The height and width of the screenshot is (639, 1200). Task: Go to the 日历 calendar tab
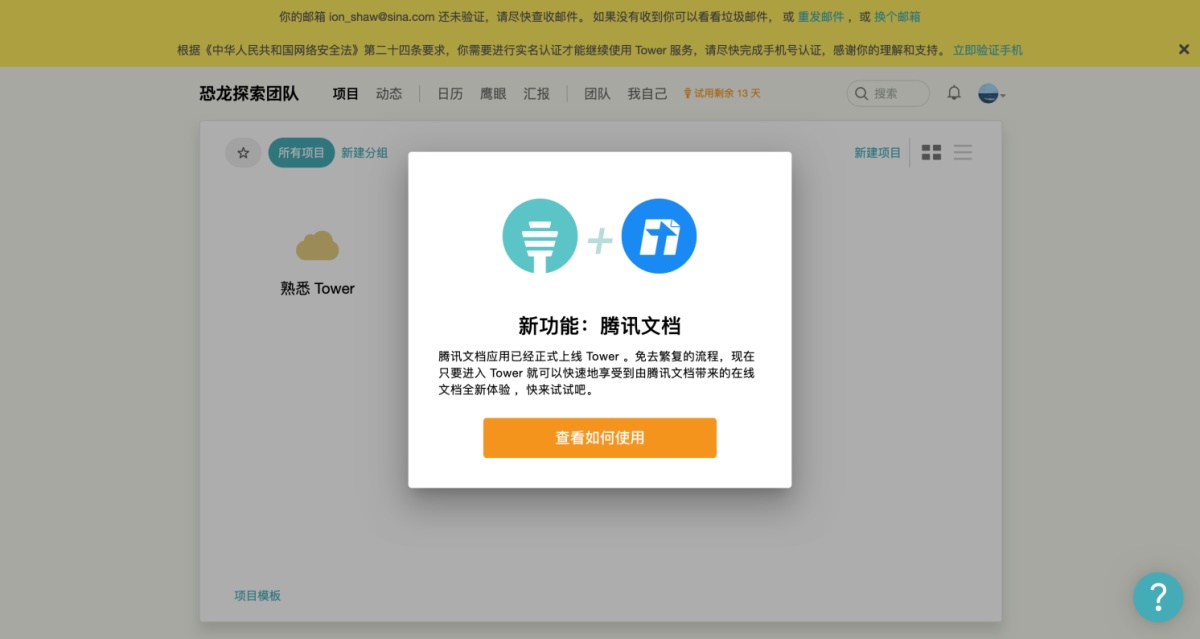pos(450,94)
